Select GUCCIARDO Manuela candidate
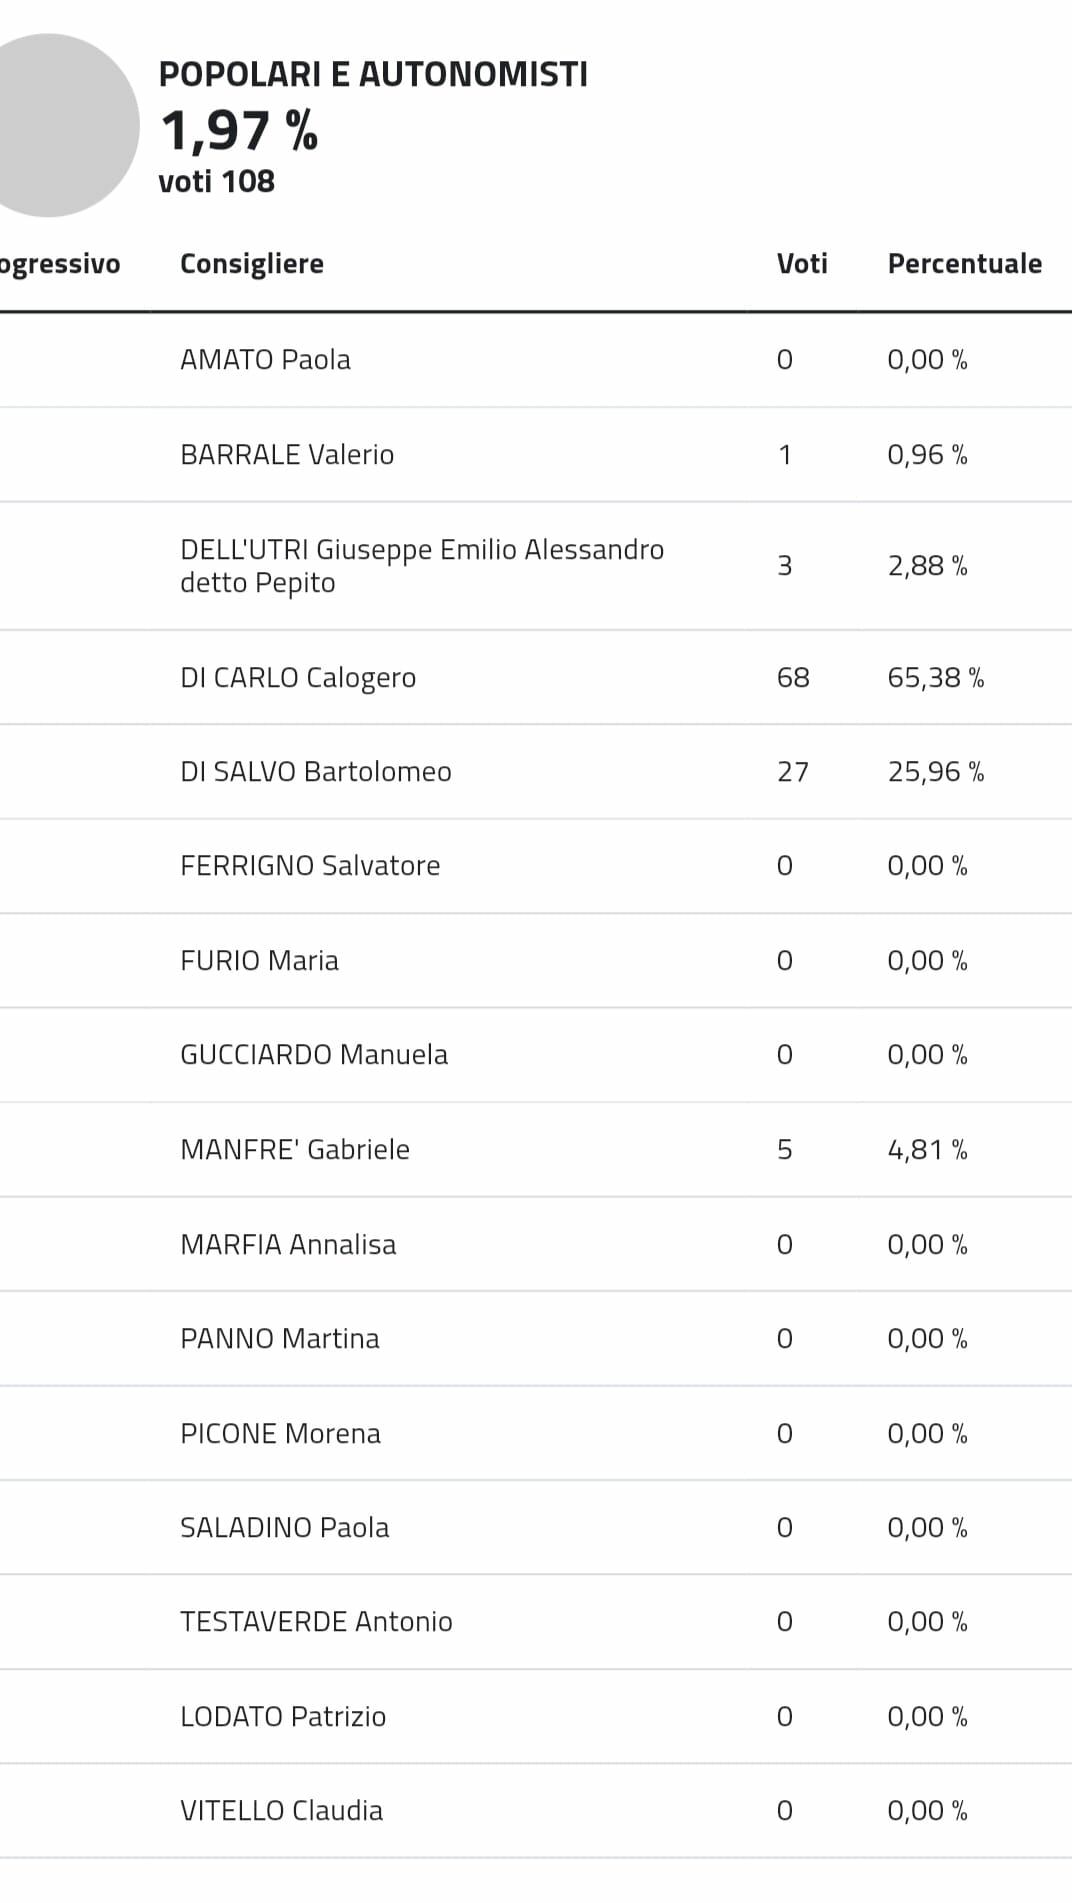This screenshot has height=1903, width=1072. (314, 1055)
